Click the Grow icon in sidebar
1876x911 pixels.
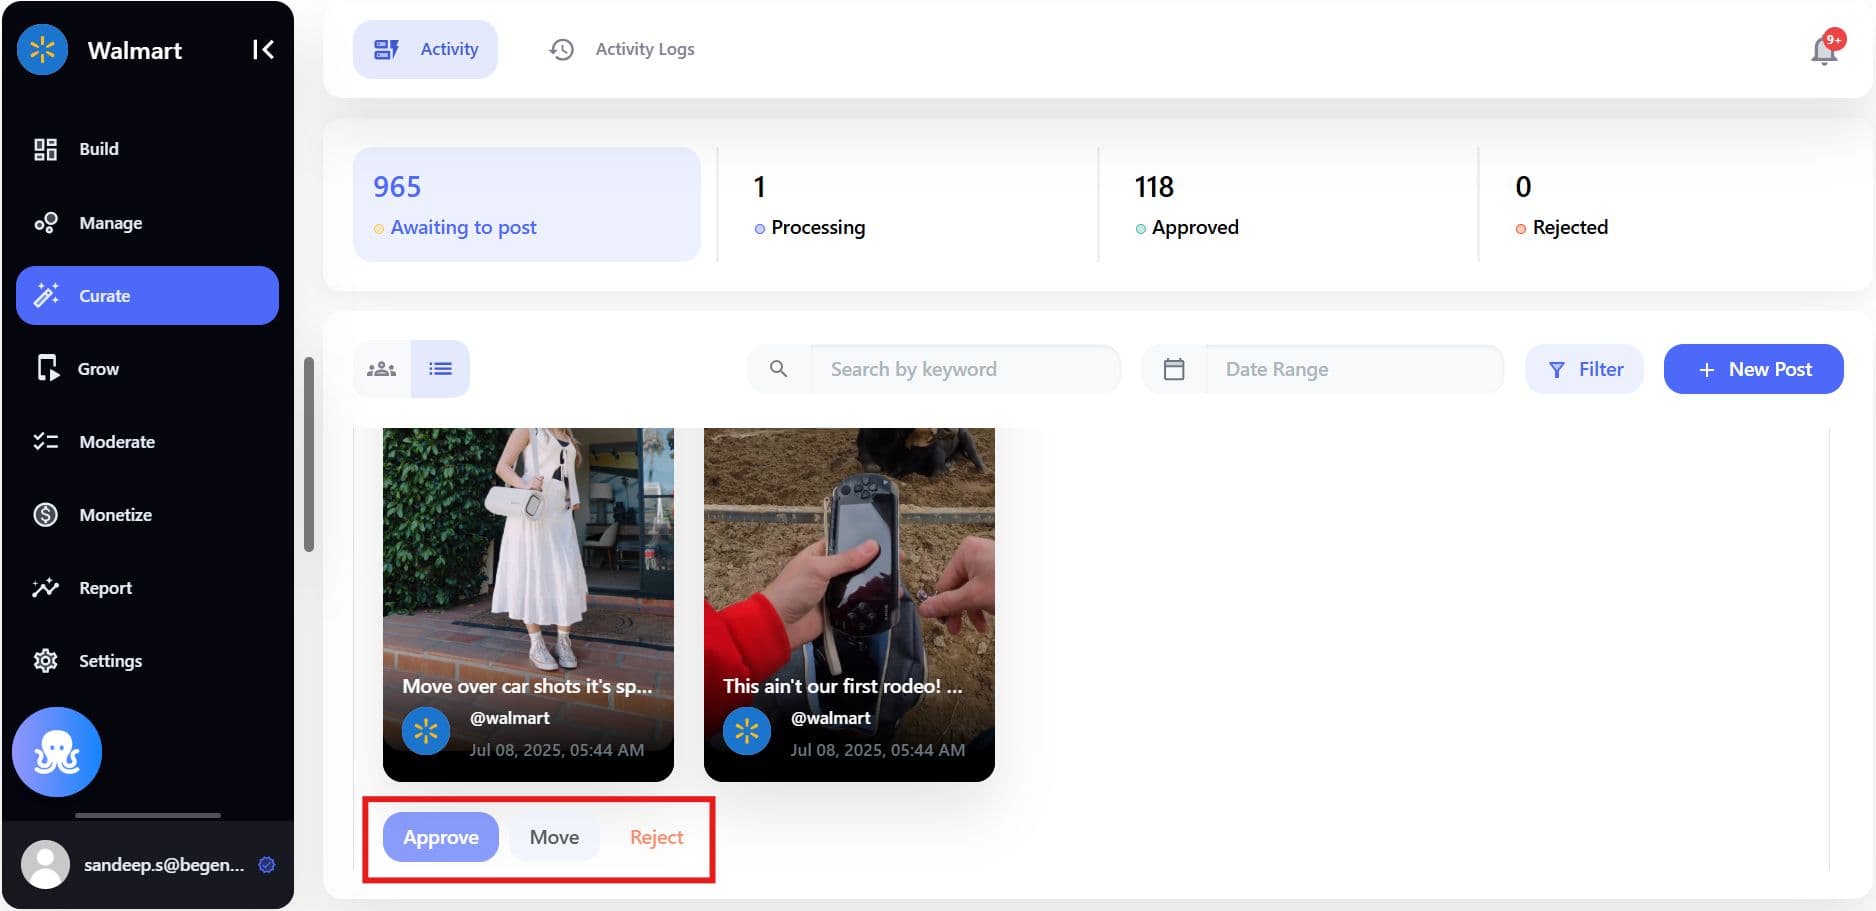[47, 368]
